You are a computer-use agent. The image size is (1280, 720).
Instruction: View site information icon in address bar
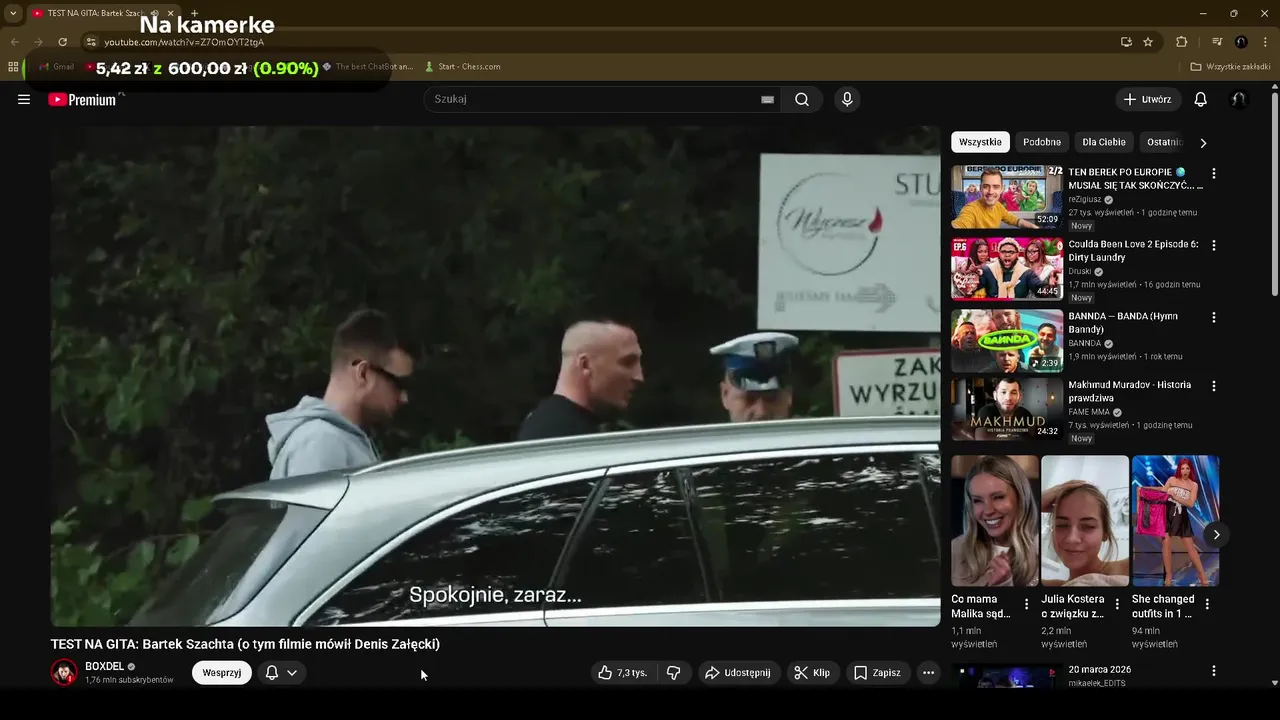point(91,42)
